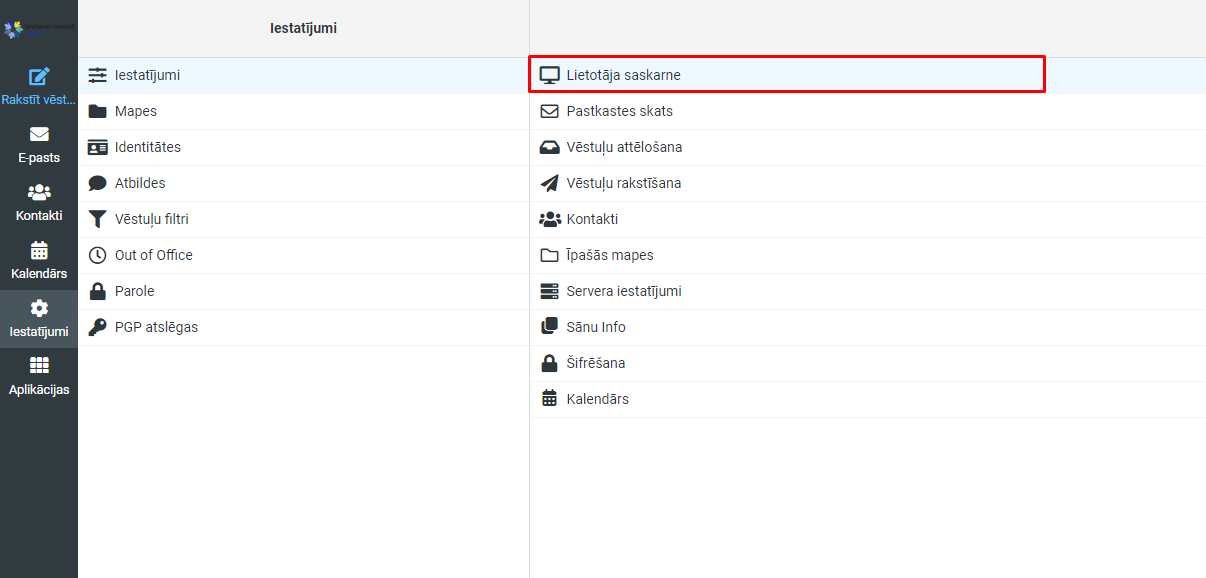1206x578 pixels.
Task: Open the Aplikācijas grid icon
Action: click(x=39, y=367)
